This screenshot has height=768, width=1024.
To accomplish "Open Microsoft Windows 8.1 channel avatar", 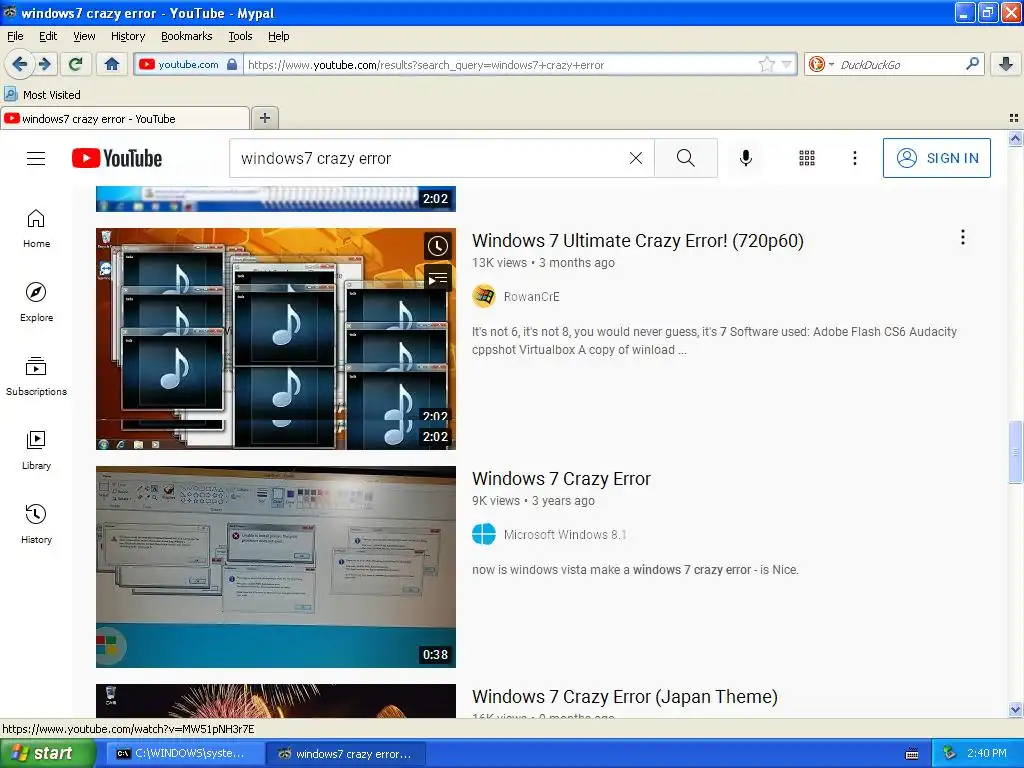I will point(484,534).
